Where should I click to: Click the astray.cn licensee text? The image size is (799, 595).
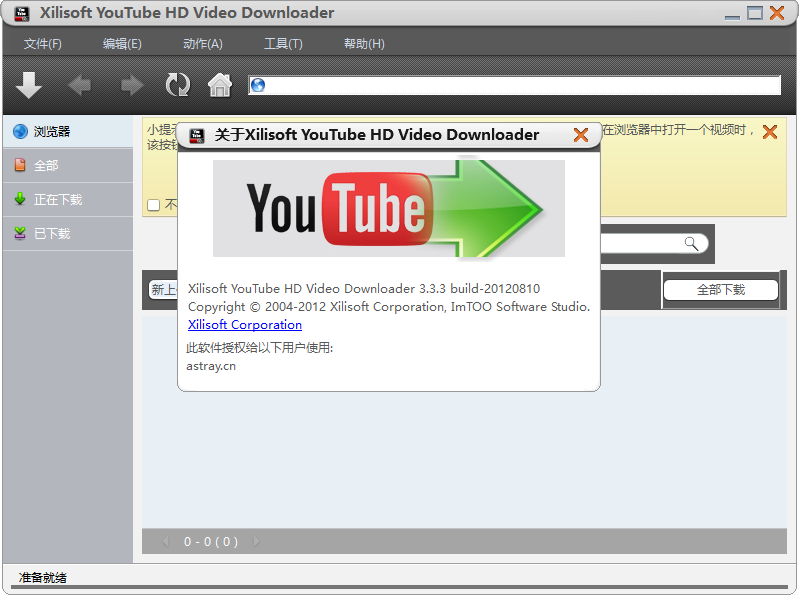coord(211,366)
